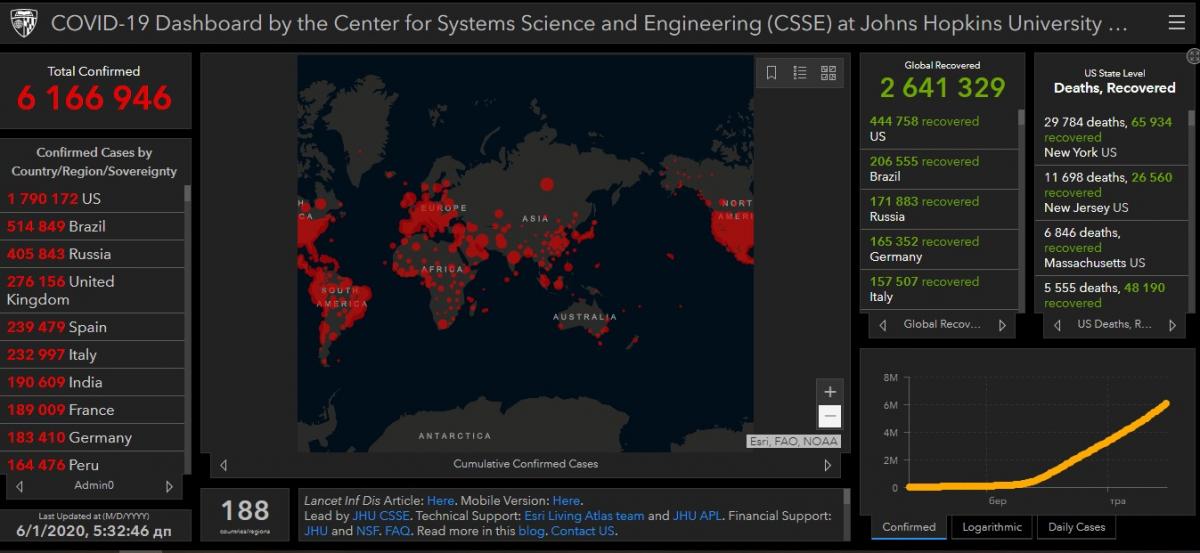Viewport: 1200px width, 553px height.
Task: Select Germany 183 410 confirmed row
Action: point(92,437)
